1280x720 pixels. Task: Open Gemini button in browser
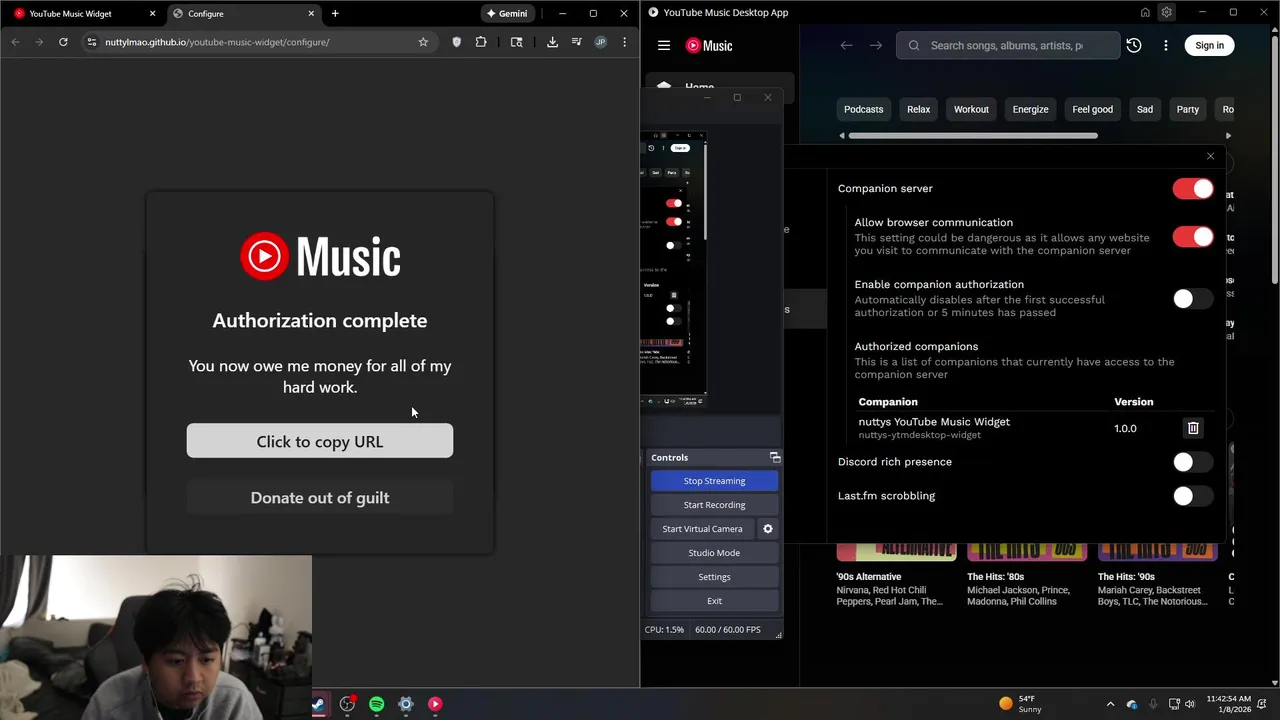(508, 14)
